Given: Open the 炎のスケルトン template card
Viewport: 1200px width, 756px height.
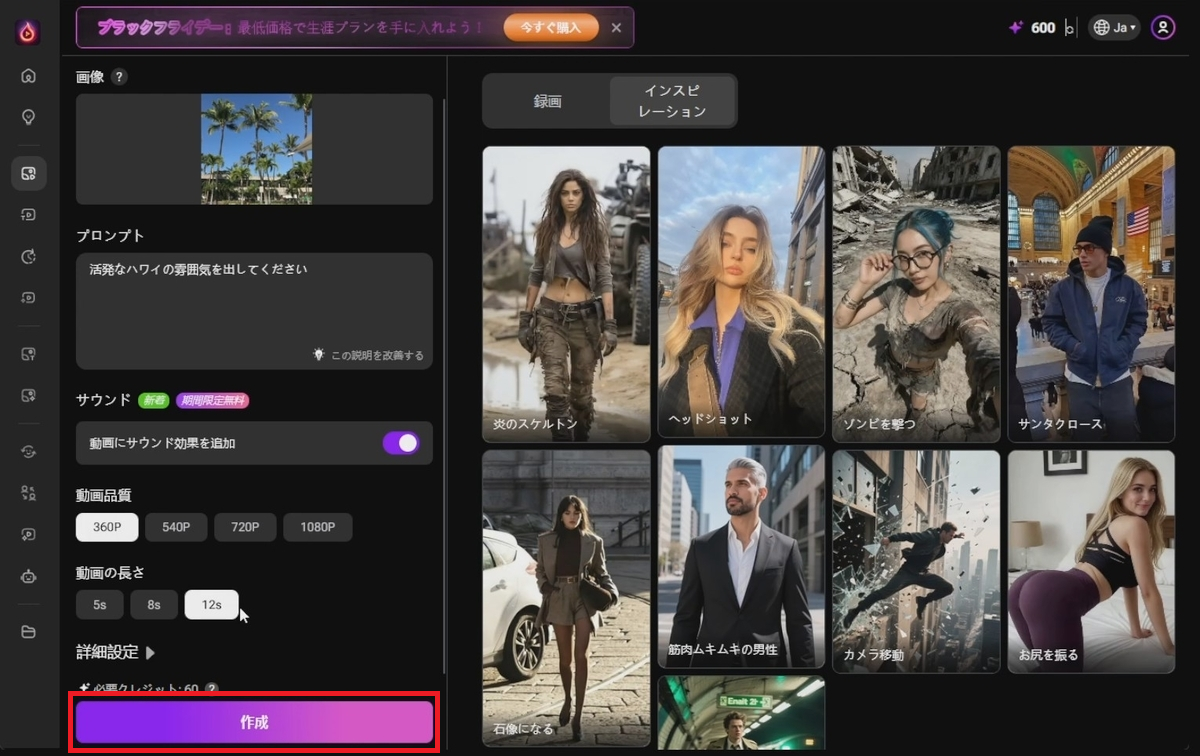Looking at the screenshot, I should (x=566, y=294).
